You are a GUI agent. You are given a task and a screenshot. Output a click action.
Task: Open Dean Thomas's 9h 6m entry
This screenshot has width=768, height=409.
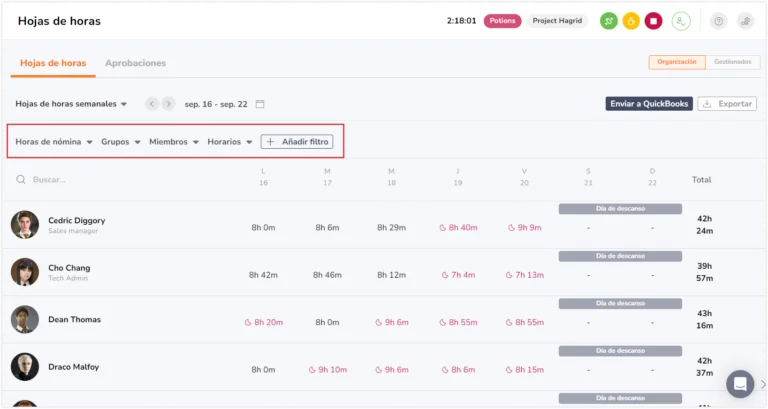pos(392,322)
